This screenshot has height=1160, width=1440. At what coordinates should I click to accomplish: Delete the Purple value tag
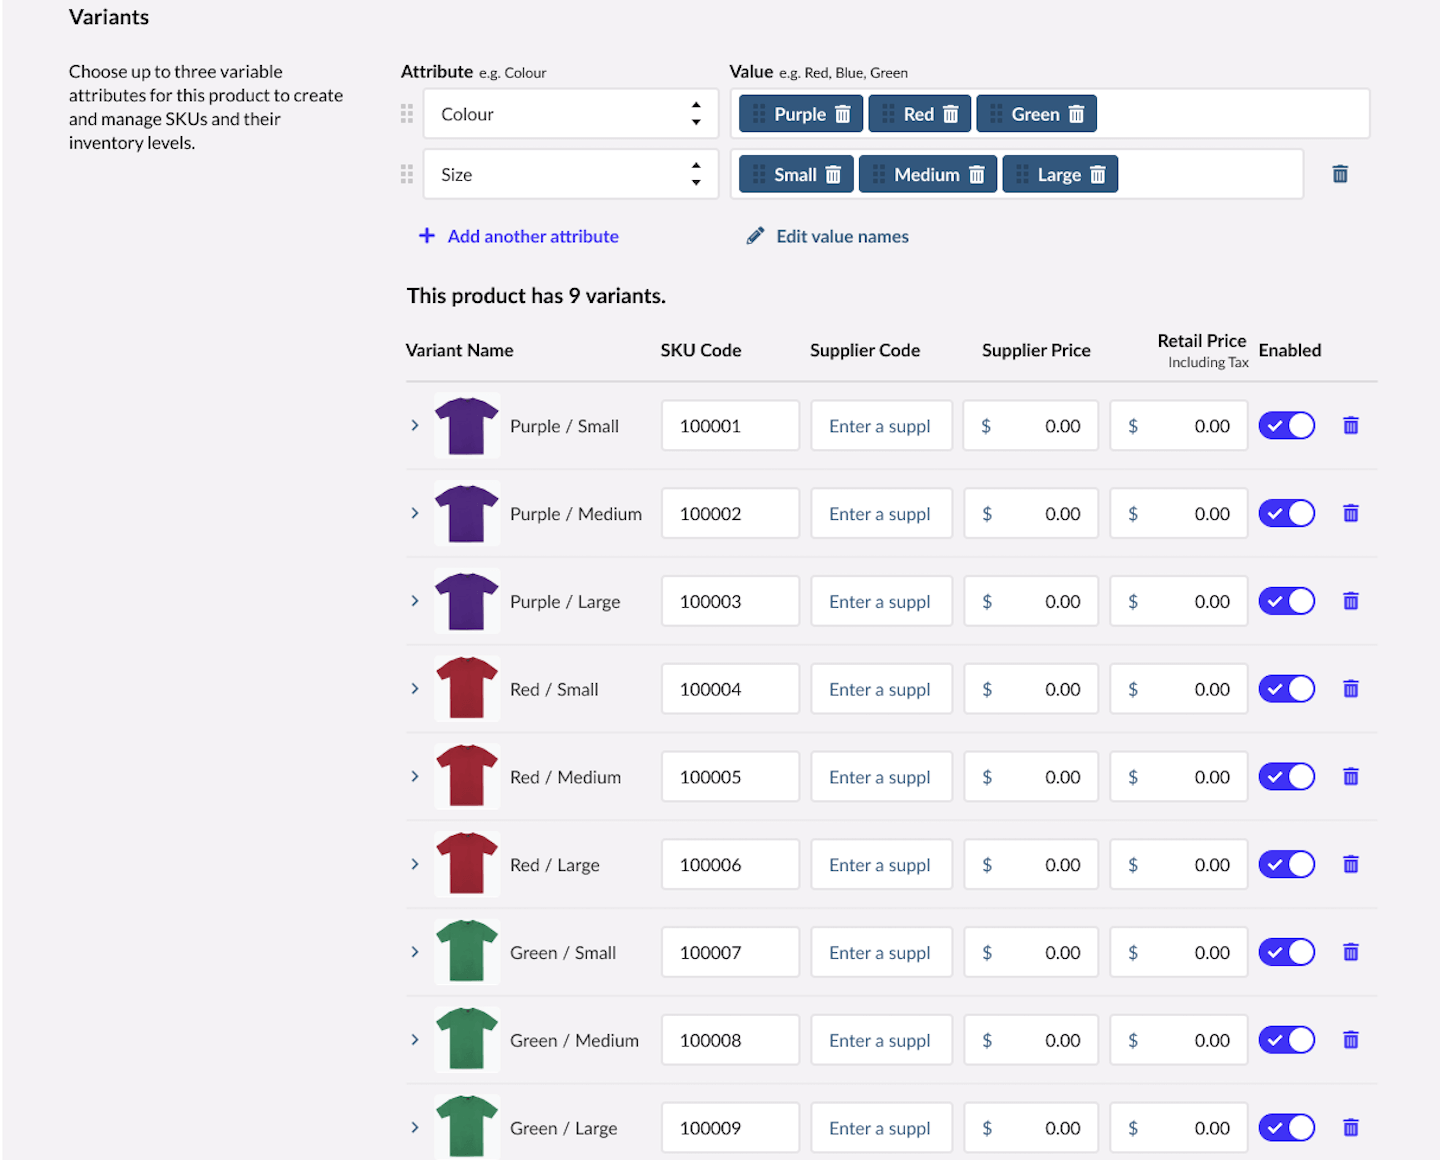coord(841,113)
